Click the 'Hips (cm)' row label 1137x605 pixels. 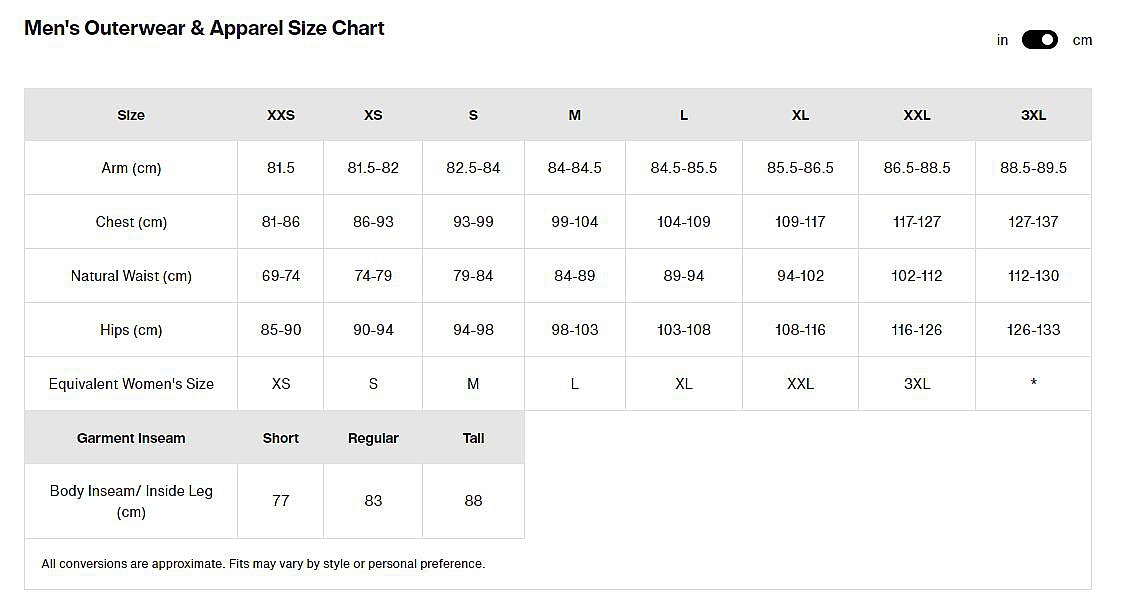point(131,330)
